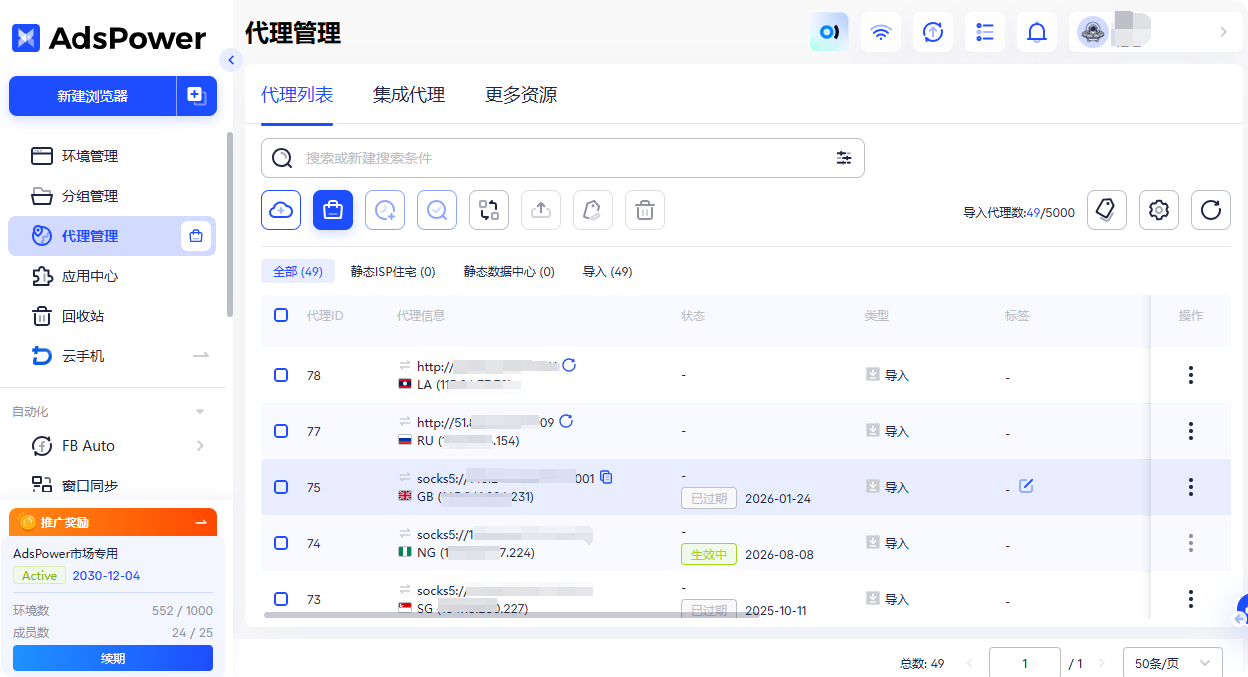
Task: Click the bag icon beside 代理管理 in sidebar
Action: coord(196,236)
